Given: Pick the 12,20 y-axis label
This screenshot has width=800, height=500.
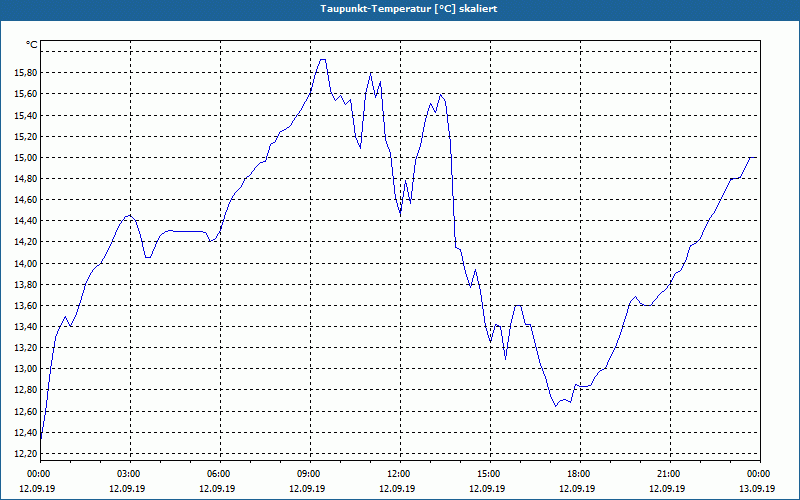Looking at the screenshot, I should pyautogui.click(x=26, y=454).
